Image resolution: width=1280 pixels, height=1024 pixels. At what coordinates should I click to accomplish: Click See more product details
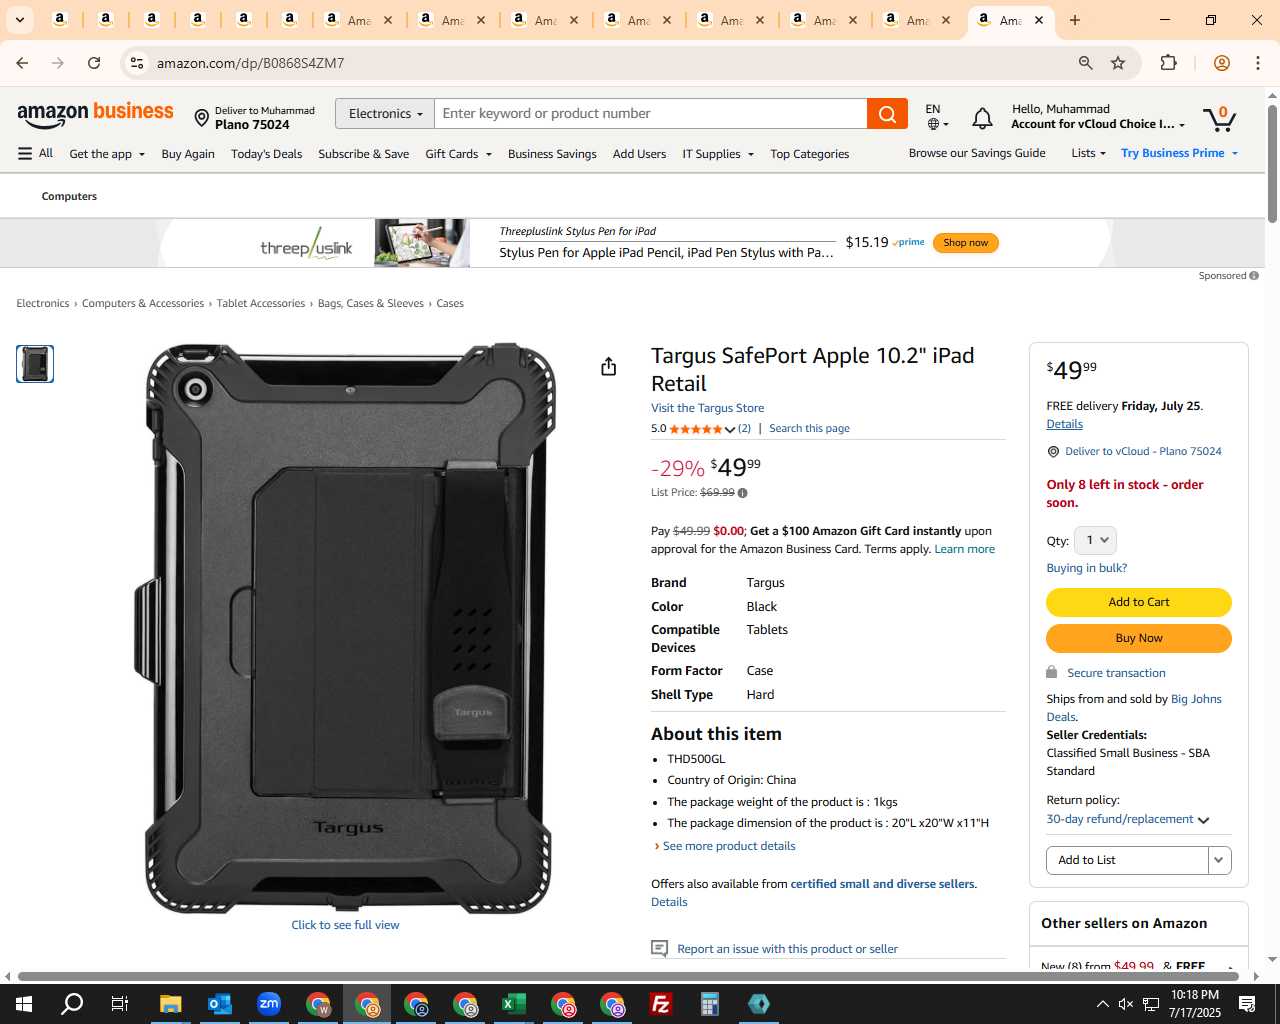729,846
